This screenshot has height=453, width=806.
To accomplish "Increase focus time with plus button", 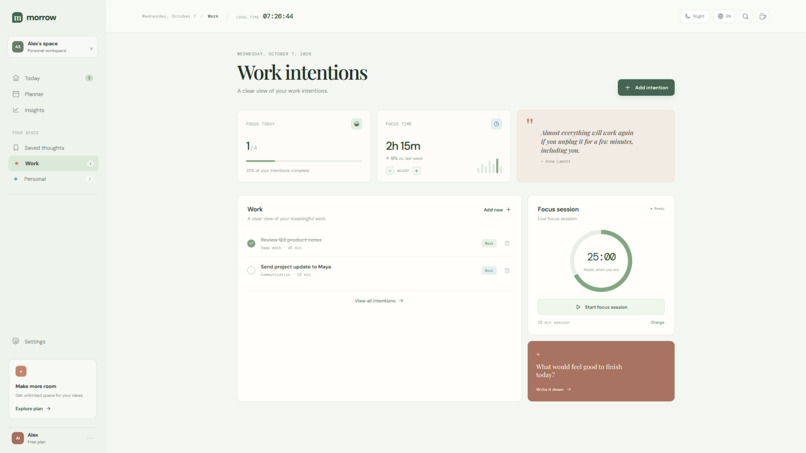I will 416,171.
